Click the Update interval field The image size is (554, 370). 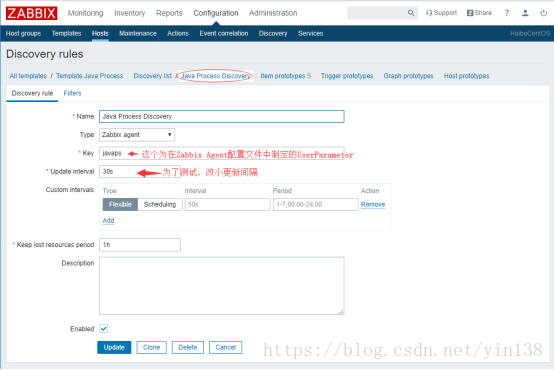pos(140,171)
